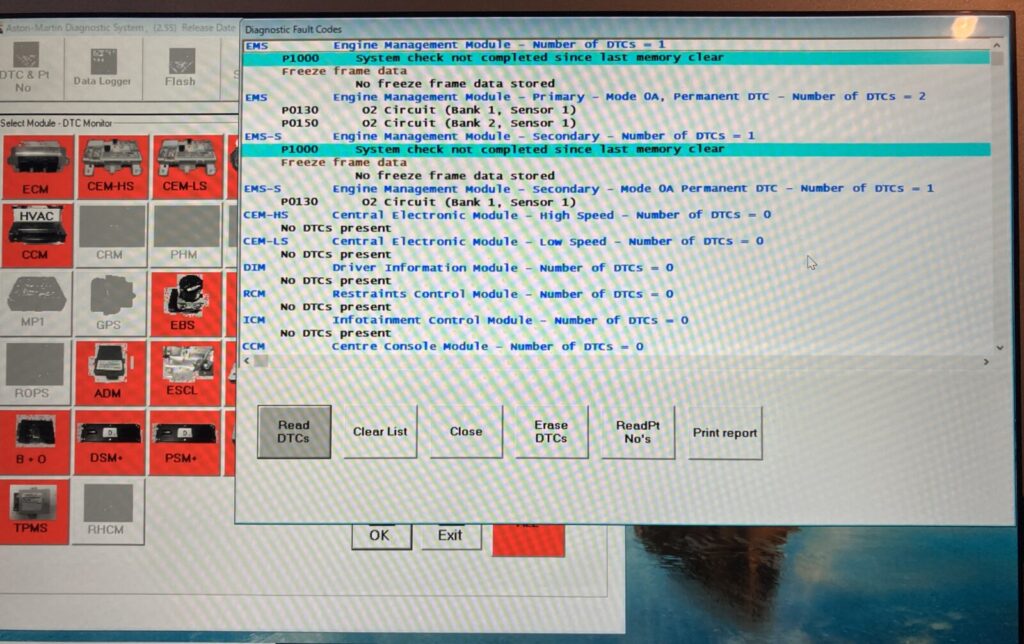The width and height of the screenshot is (1024, 644).
Task: Click the horizontal scroll-left arrow
Action: point(247,361)
